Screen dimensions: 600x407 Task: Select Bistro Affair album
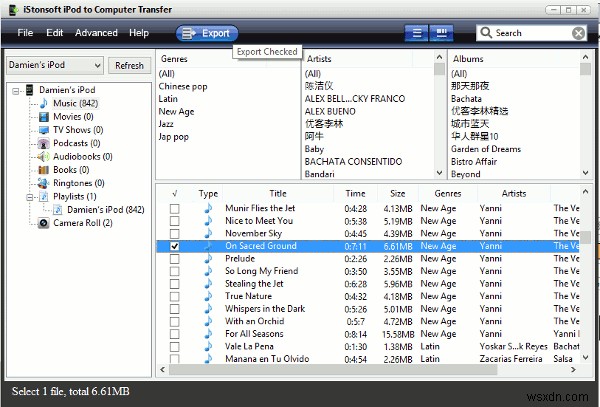point(474,161)
